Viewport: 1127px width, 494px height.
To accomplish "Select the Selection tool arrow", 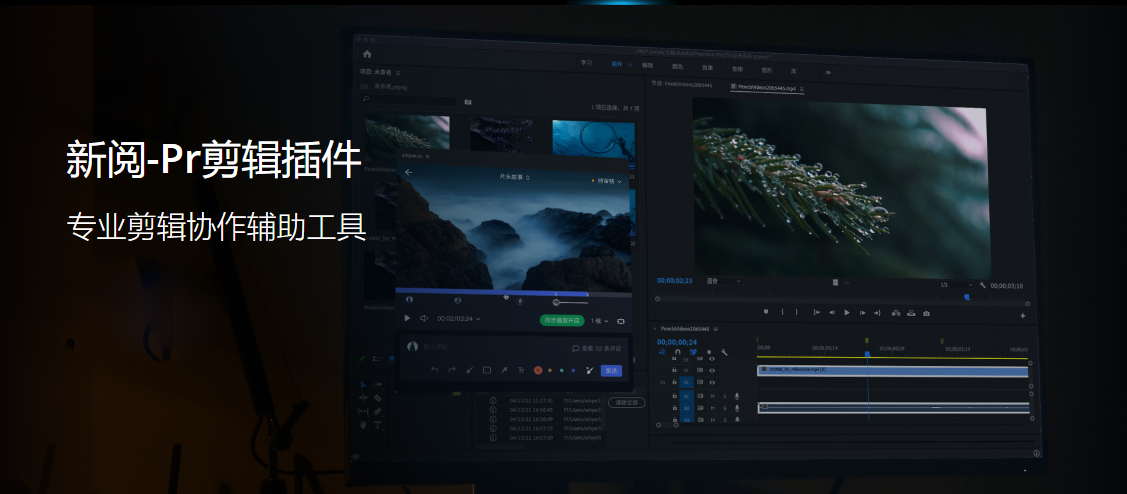I will point(363,385).
